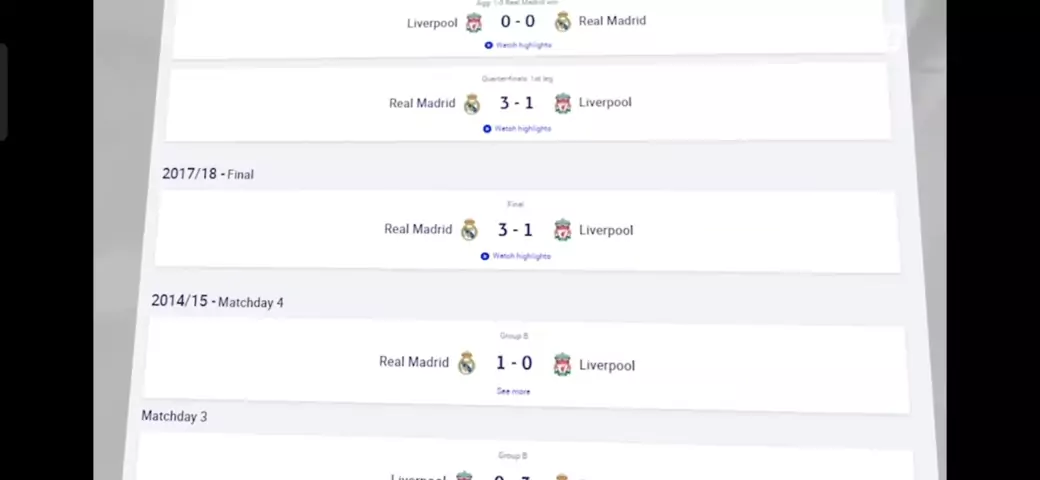Open Liverpool team name in the 1-0 match
The height and width of the screenshot is (480, 1040).
pos(606,365)
